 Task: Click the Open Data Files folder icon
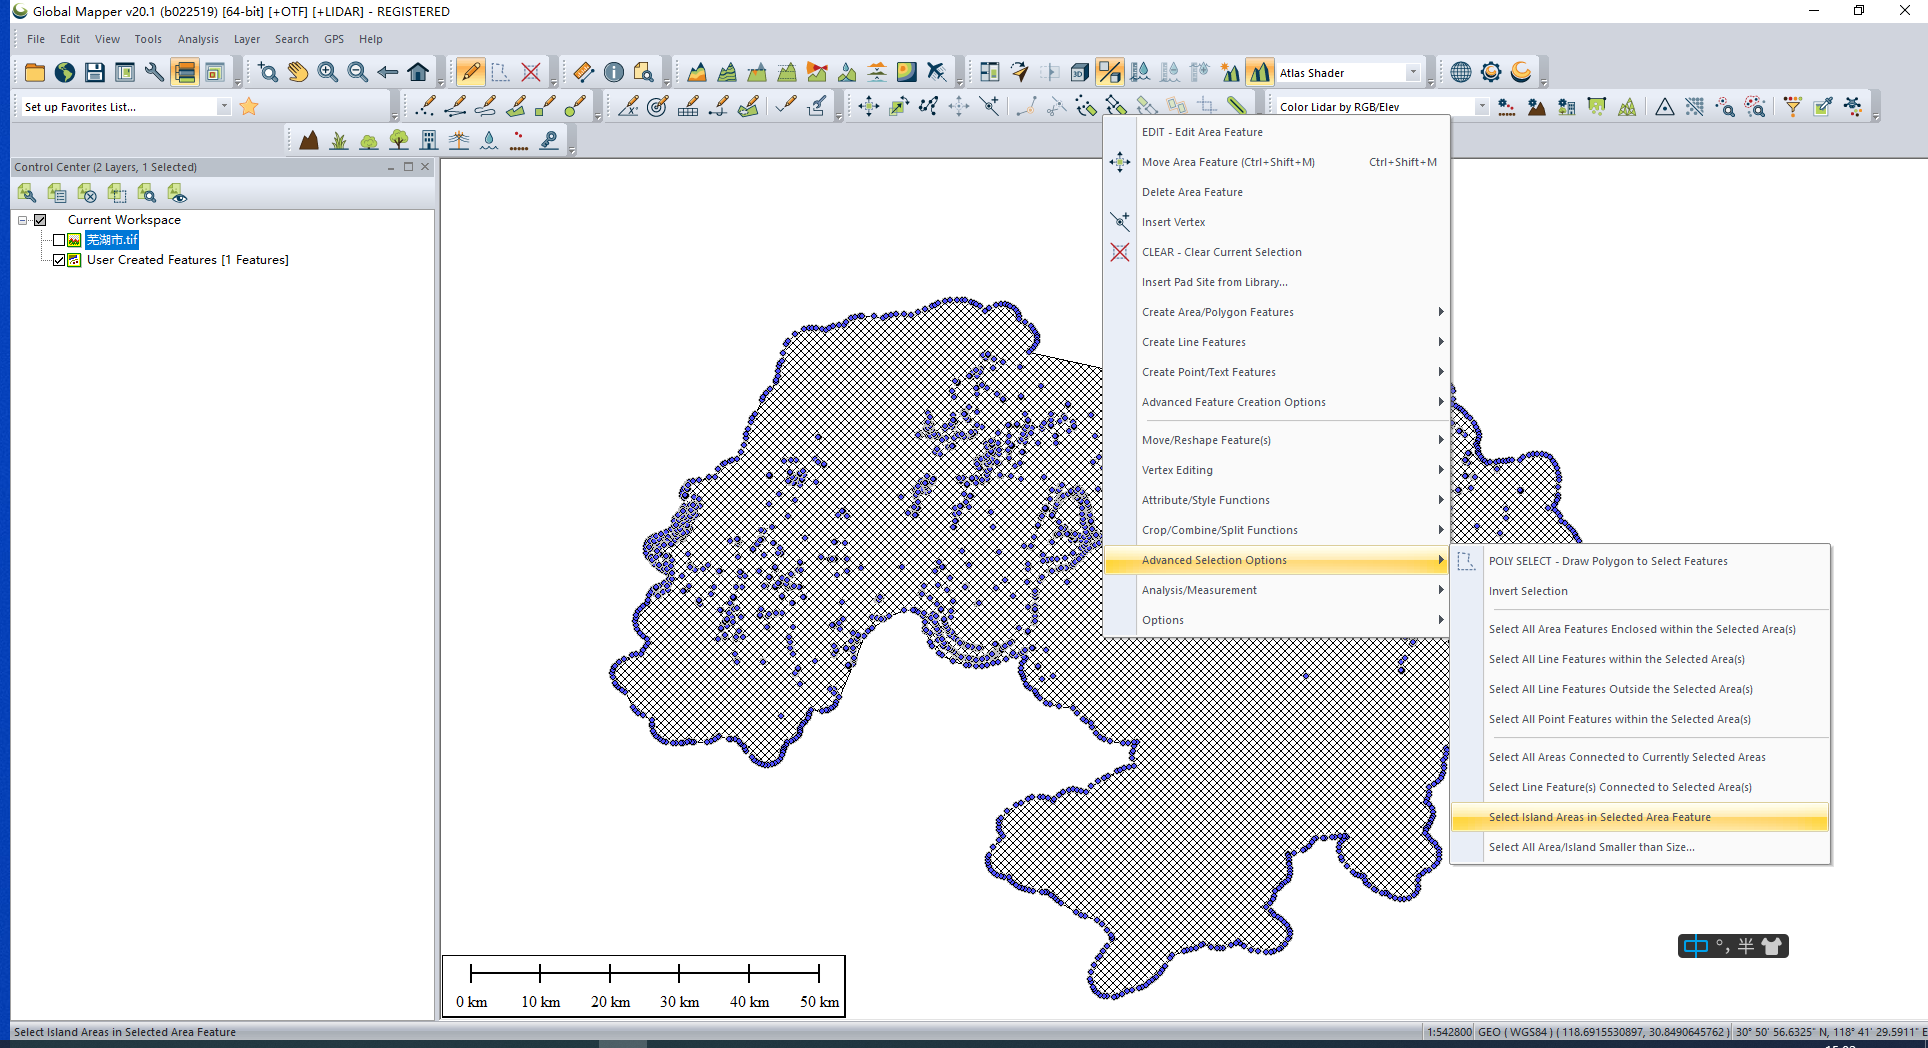(x=35, y=72)
